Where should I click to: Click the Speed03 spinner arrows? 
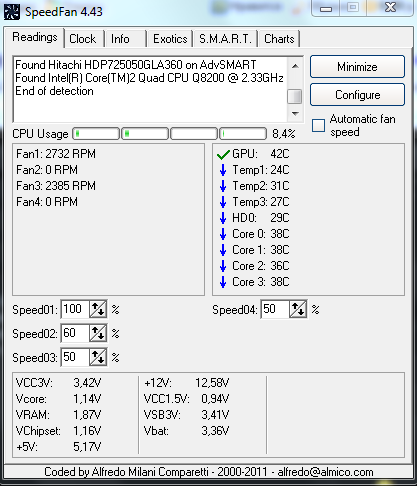coord(98,357)
